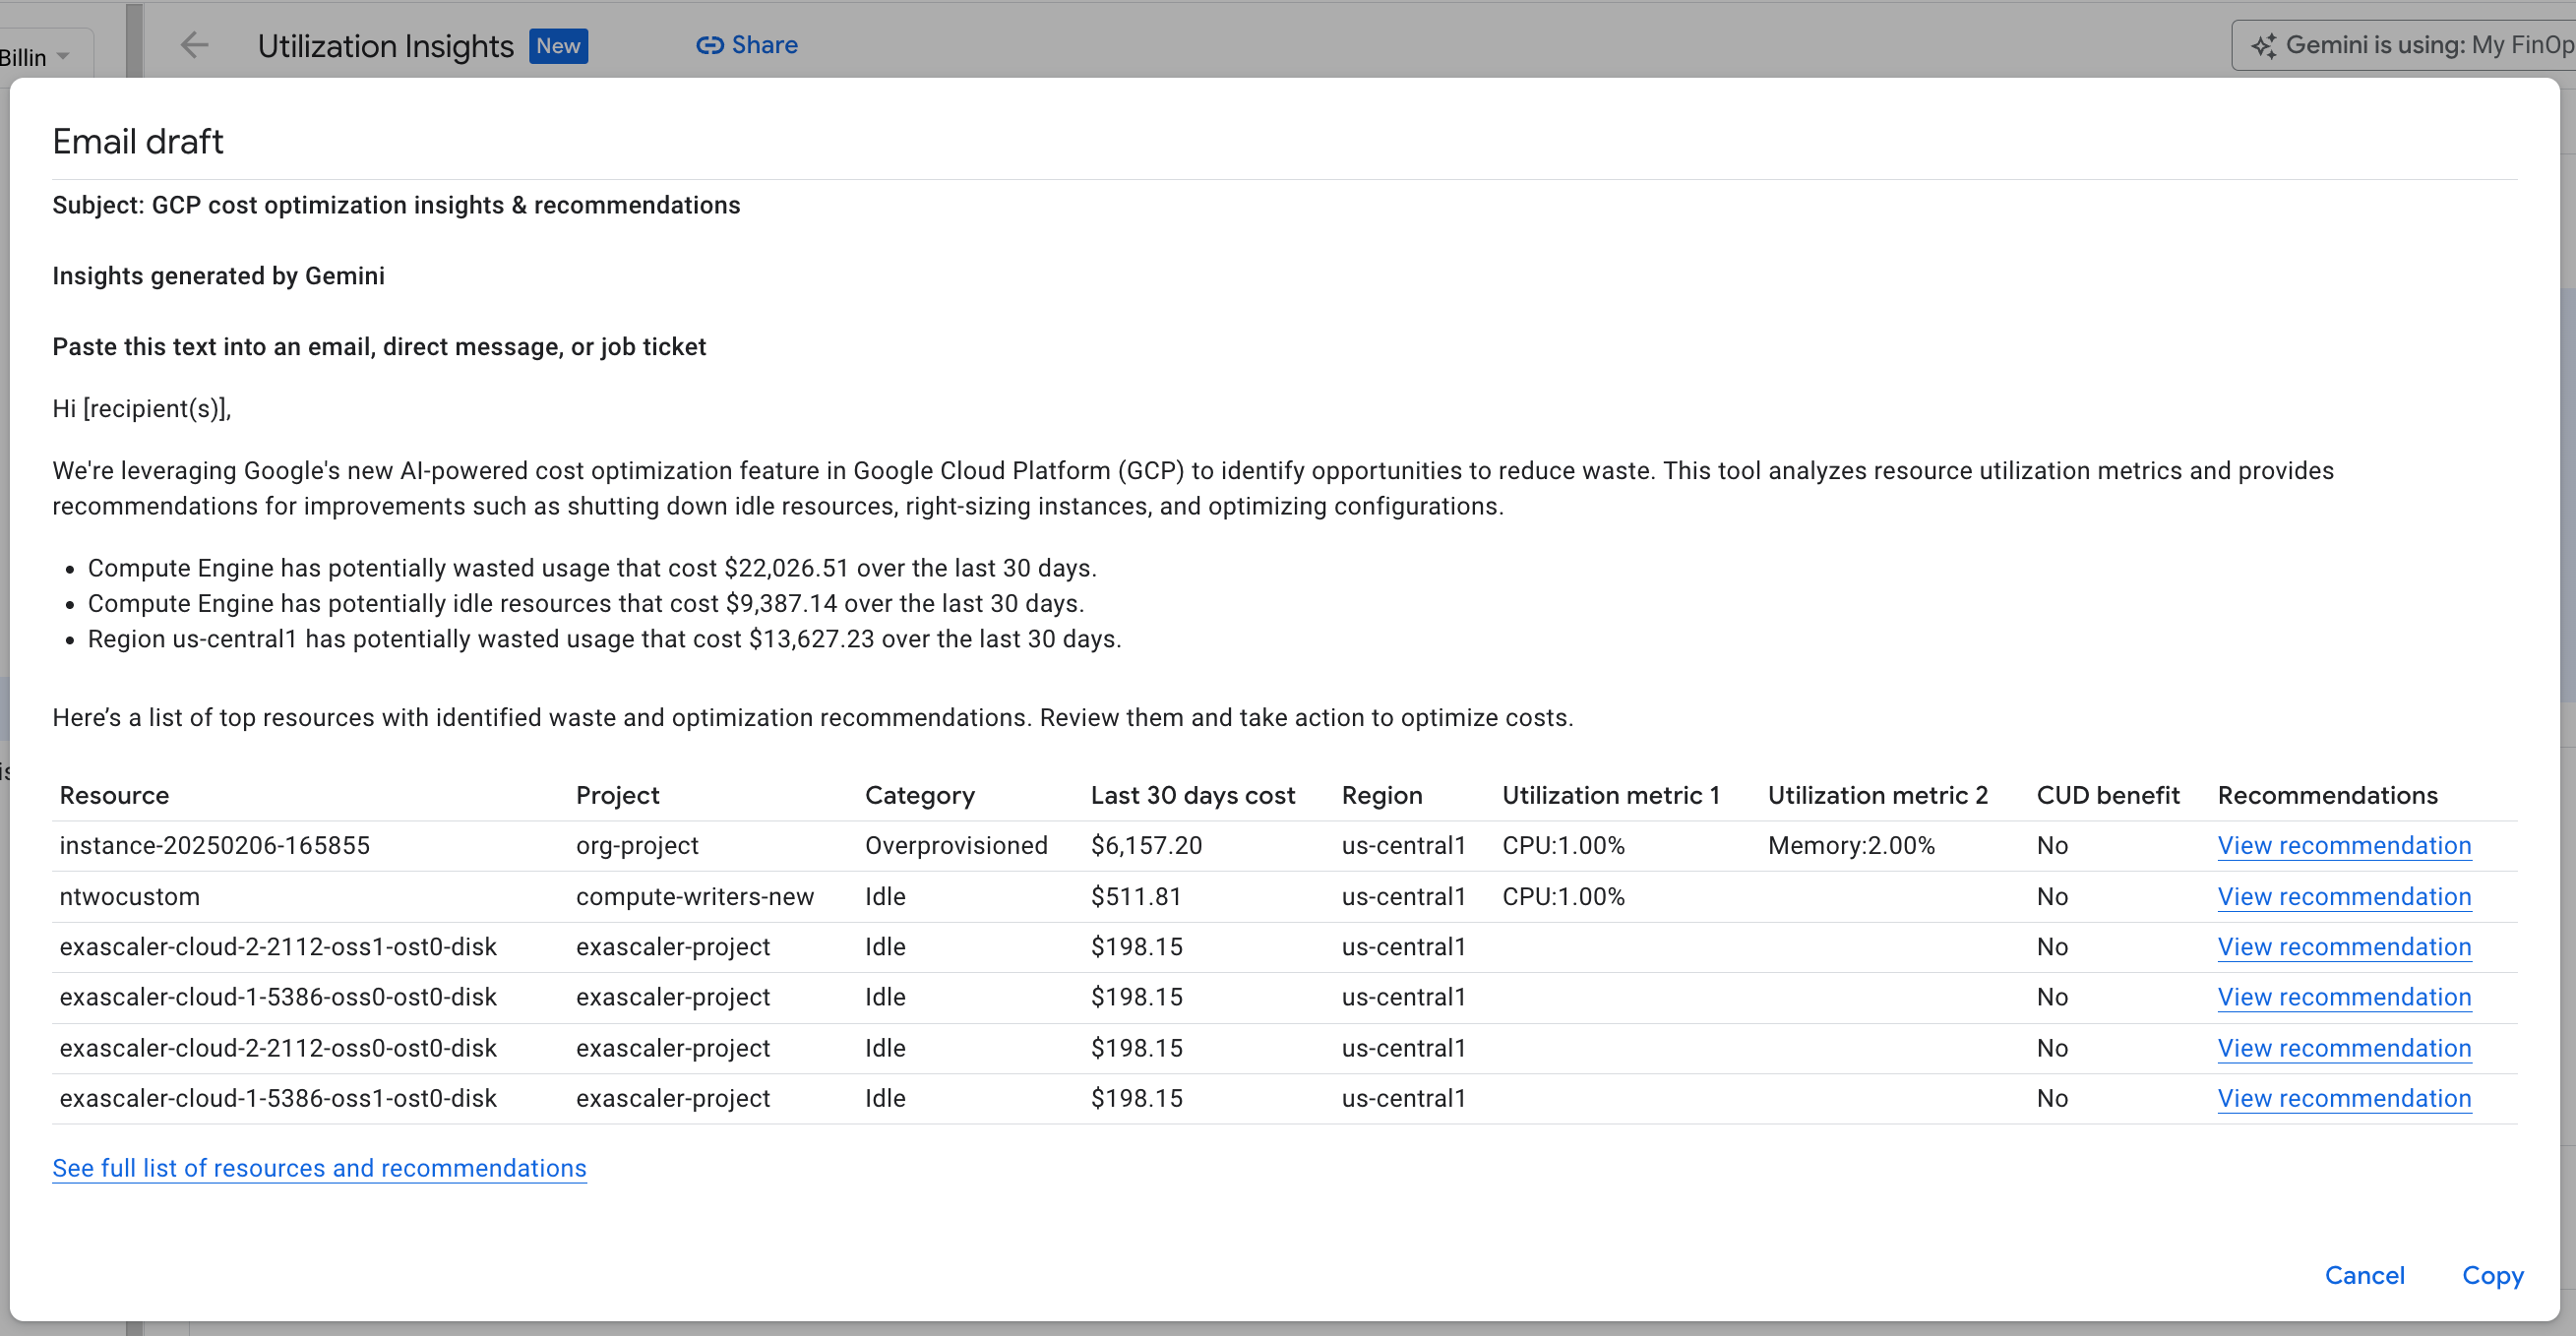Viewport: 2576px width, 1336px height.
Task: Open 'See full list of resources and recommendations'
Action: click(319, 1168)
